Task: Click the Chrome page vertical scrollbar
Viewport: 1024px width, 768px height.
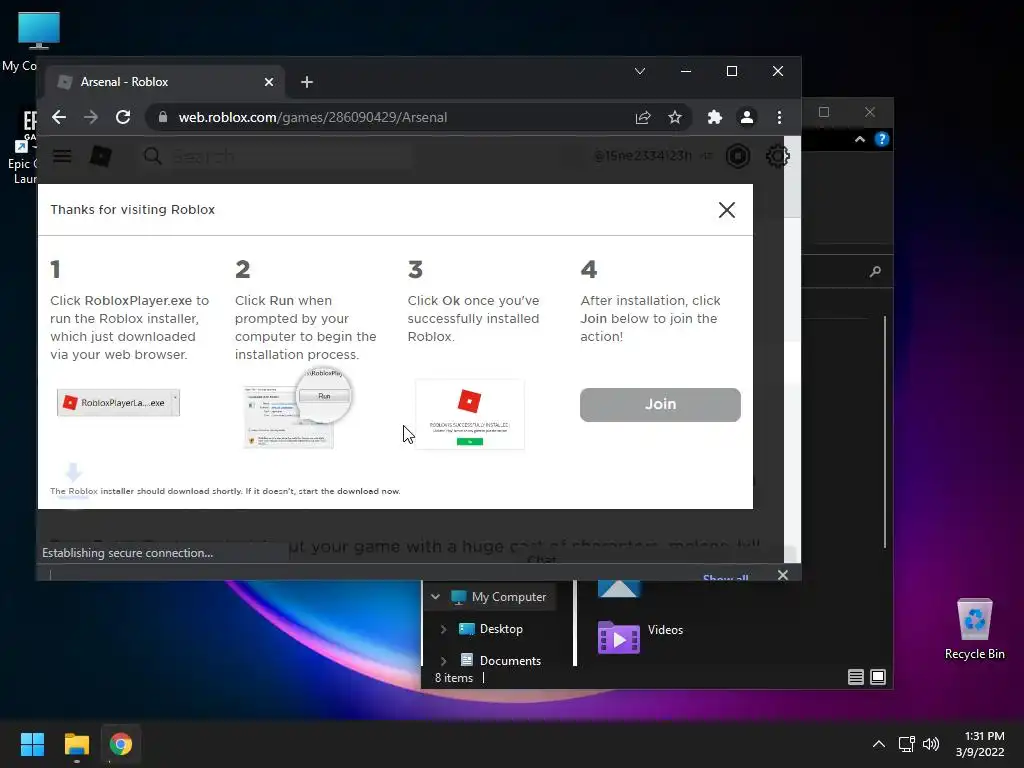Action: 792,349
